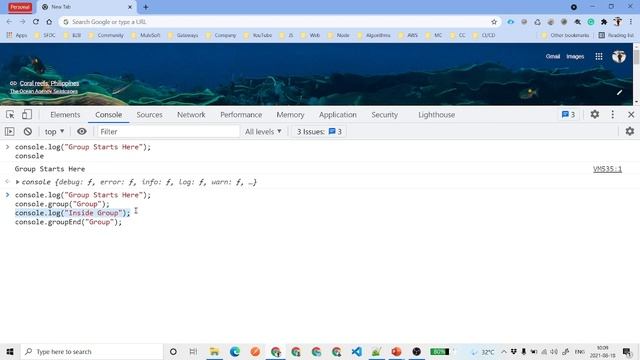Click the browser back arrow
The height and width of the screenshot is (360, 640).
point(9,22)
